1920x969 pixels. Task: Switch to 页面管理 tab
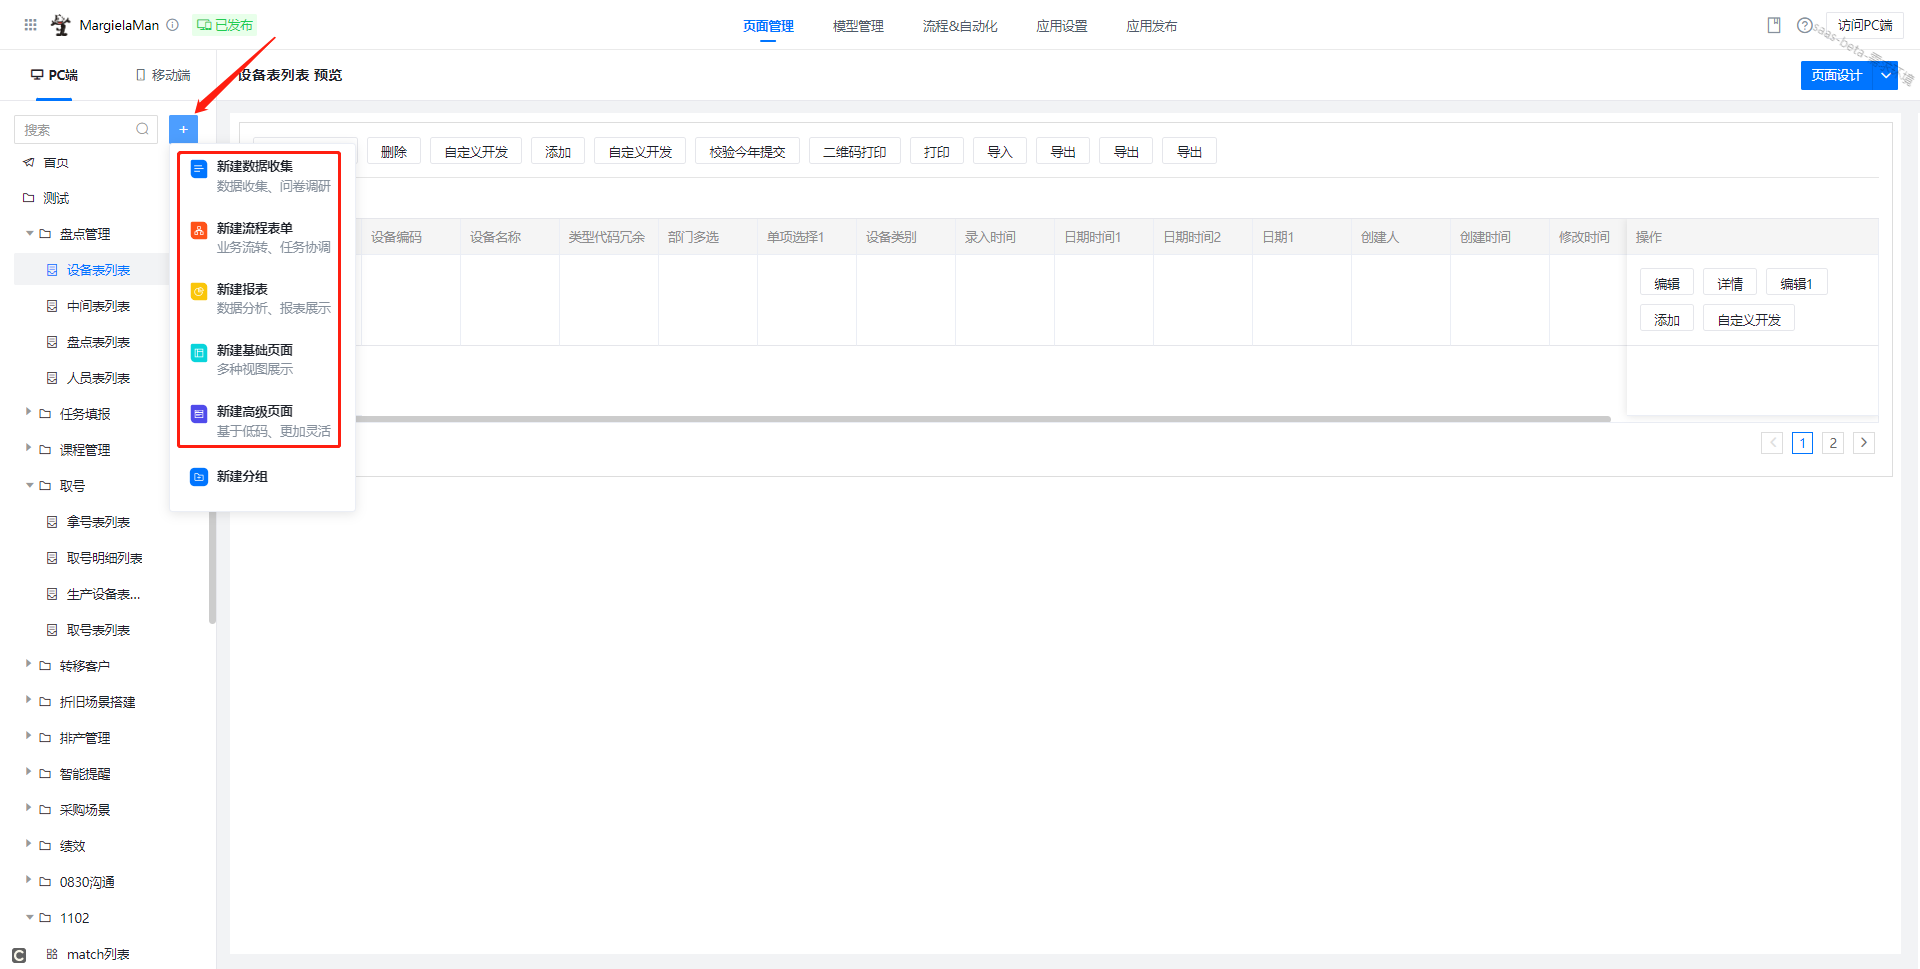pyautogui.click(x=768, y=26)
